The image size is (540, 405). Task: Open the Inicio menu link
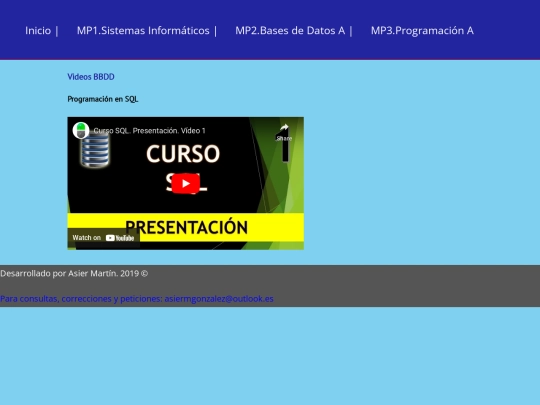(x=38, y=31)
